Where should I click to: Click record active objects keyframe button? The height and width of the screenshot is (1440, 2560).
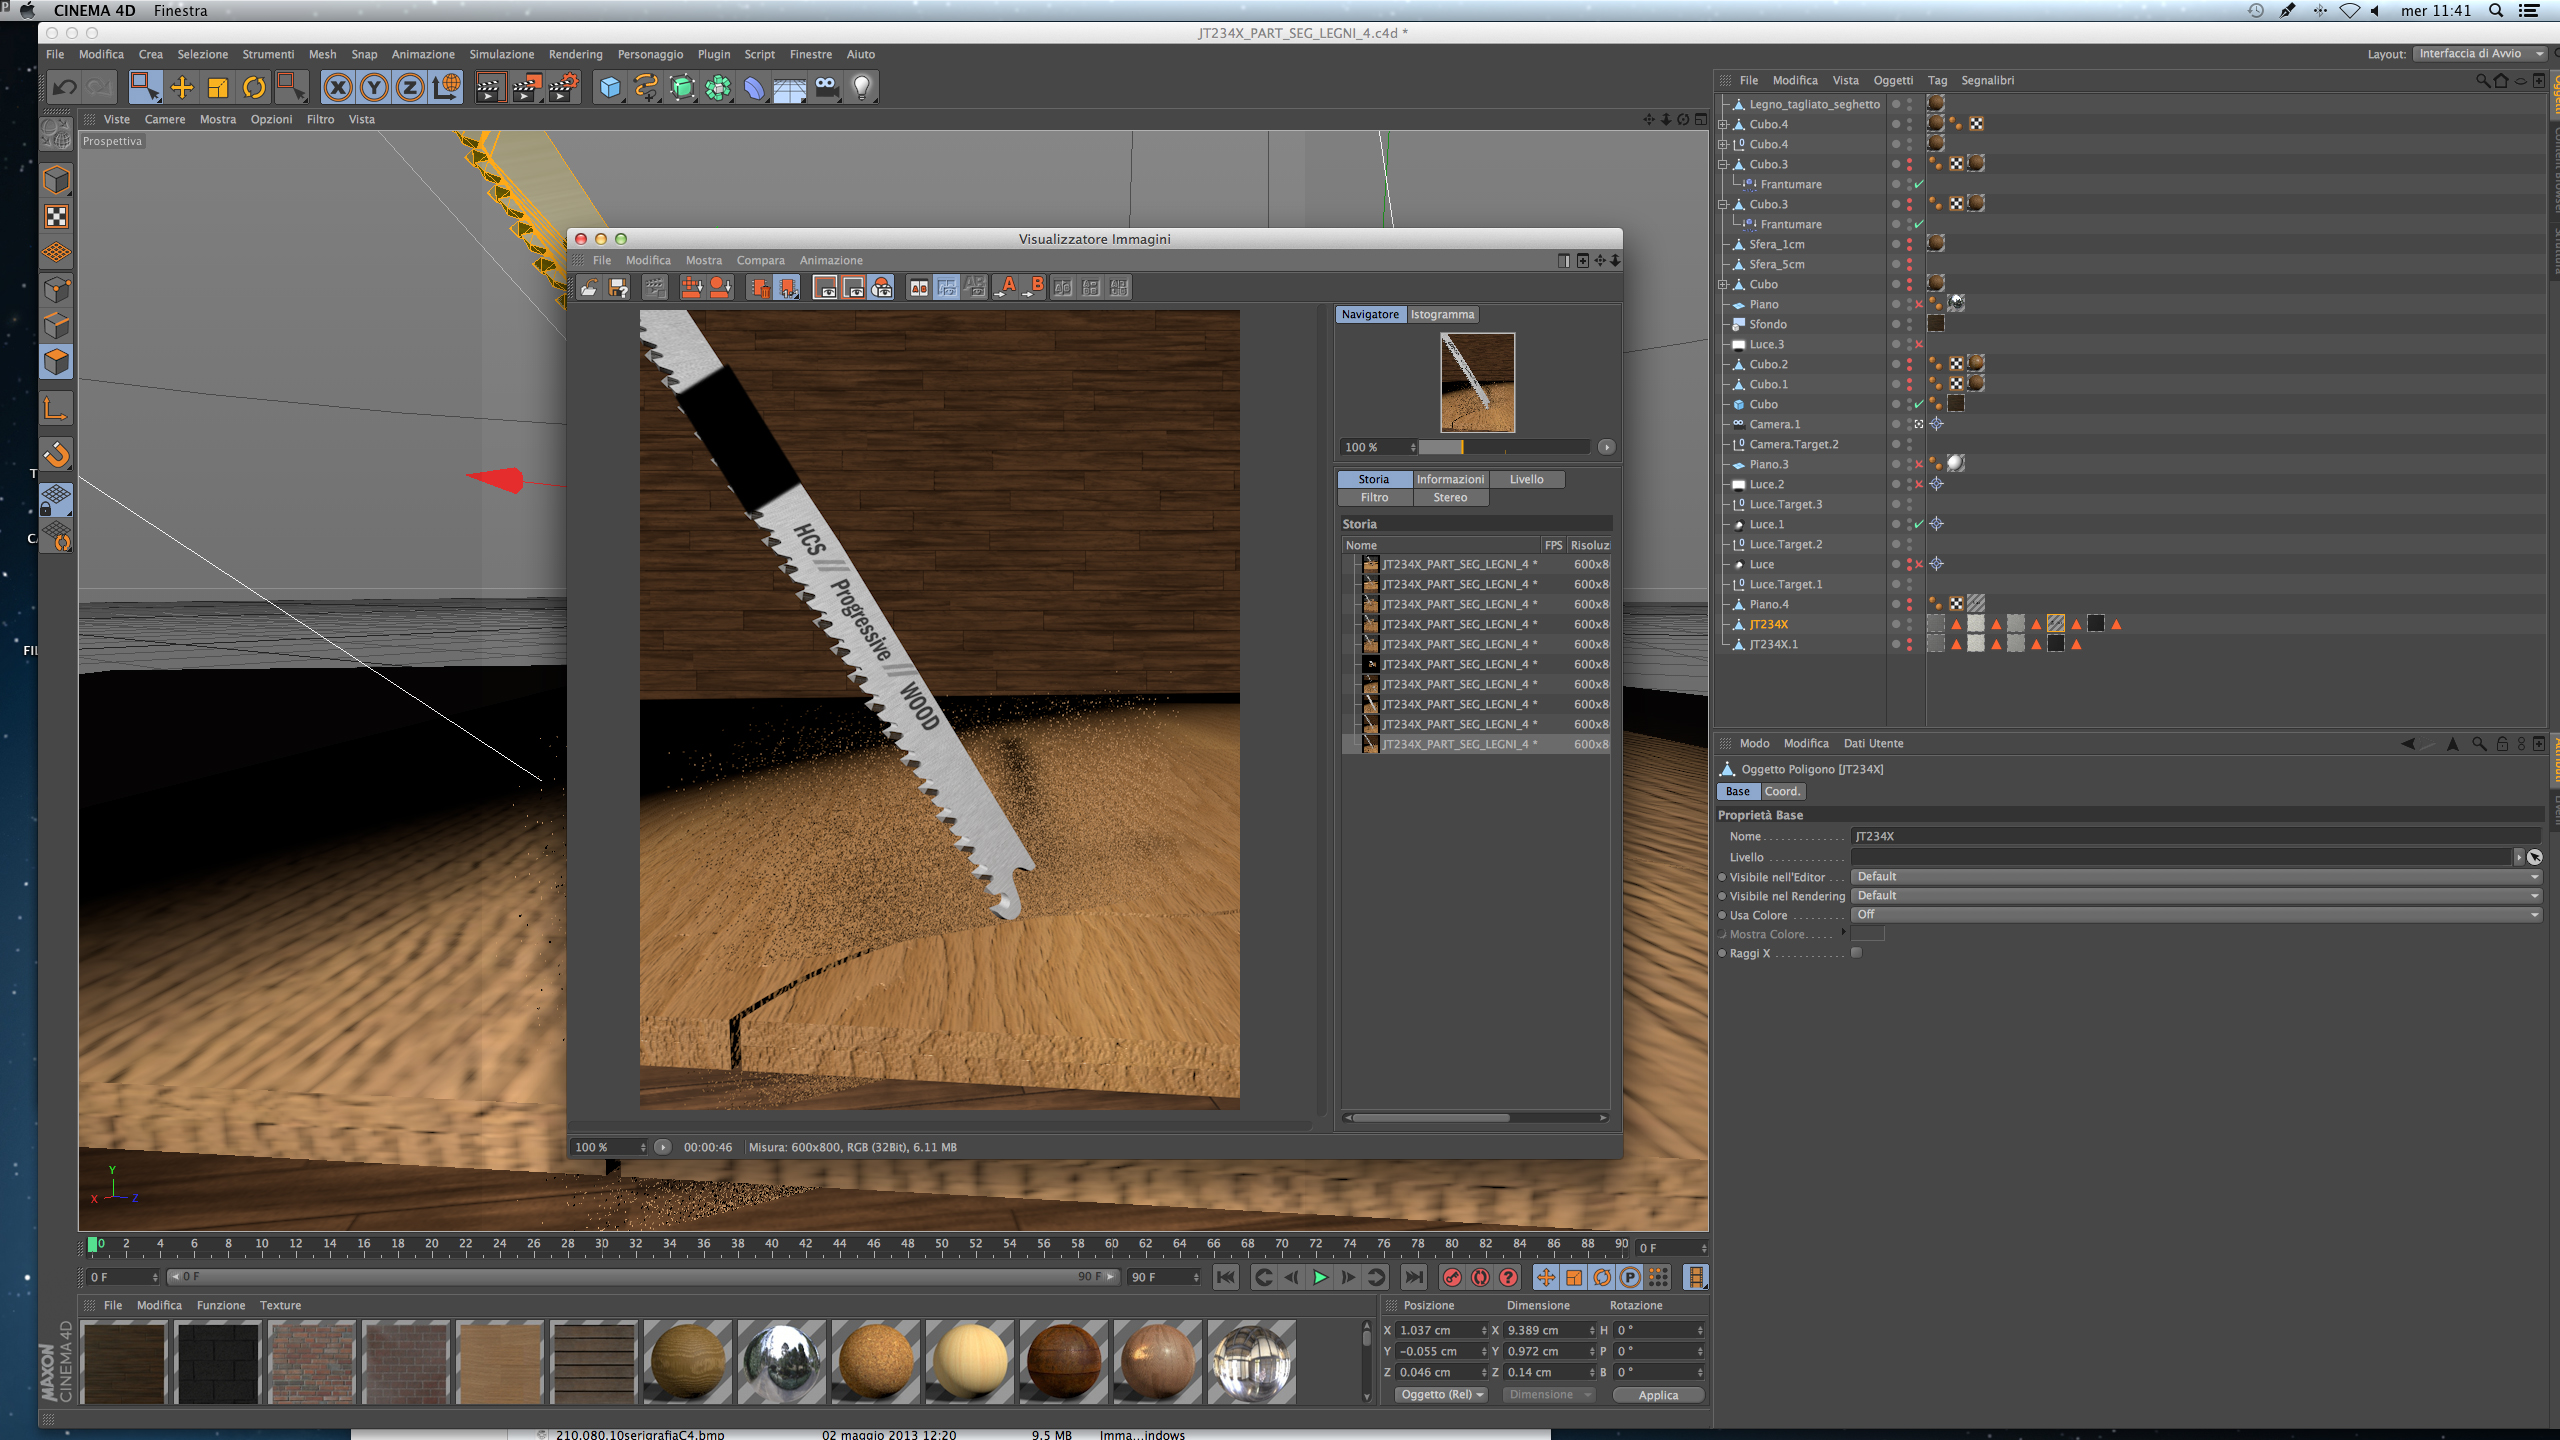(x=1452, y=1277)
